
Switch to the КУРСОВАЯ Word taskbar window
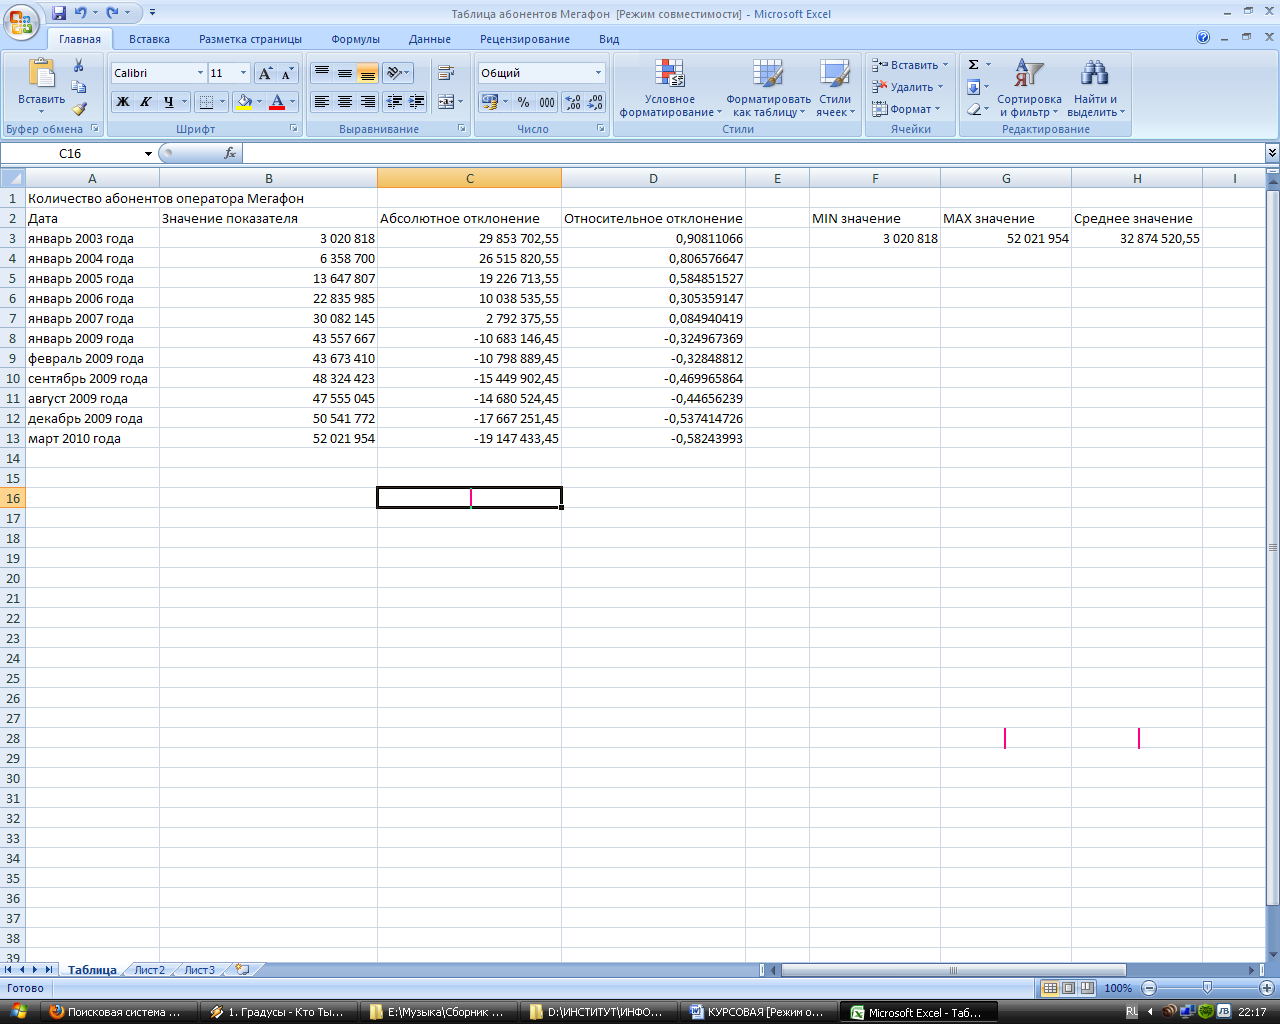pyautogui.click(x=756, y=1012)
